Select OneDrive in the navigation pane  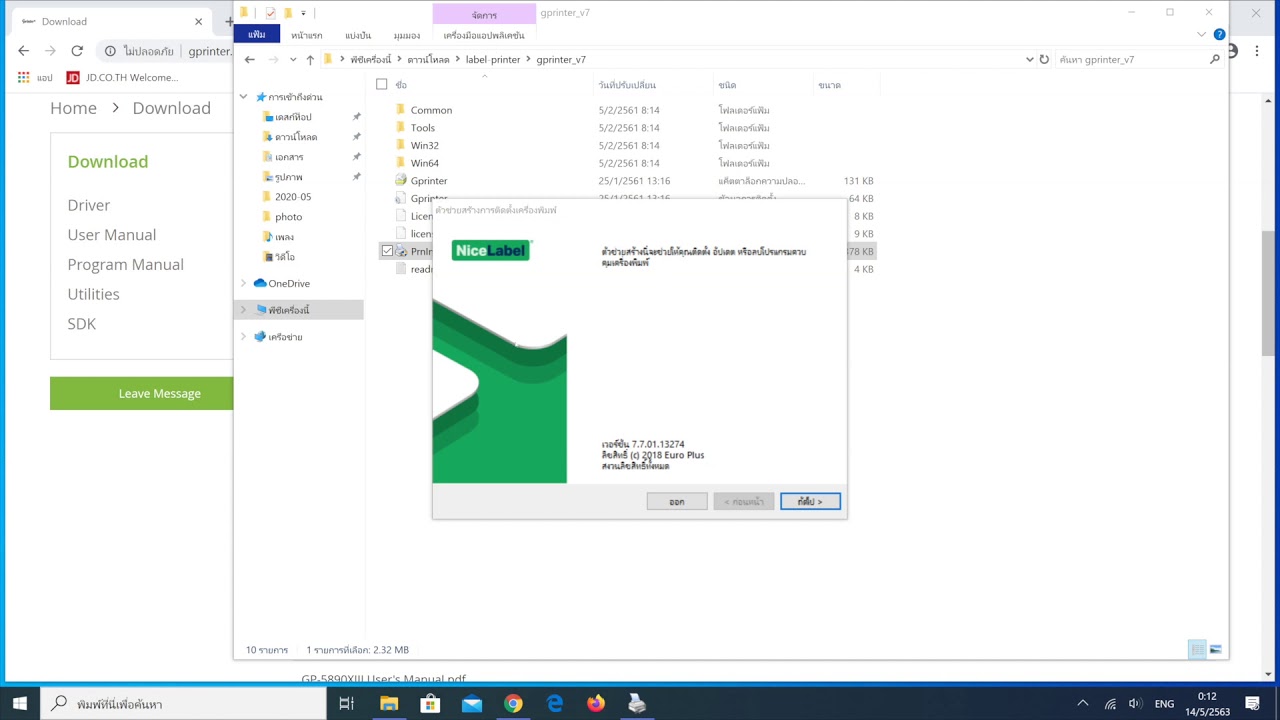pos(289,283)
